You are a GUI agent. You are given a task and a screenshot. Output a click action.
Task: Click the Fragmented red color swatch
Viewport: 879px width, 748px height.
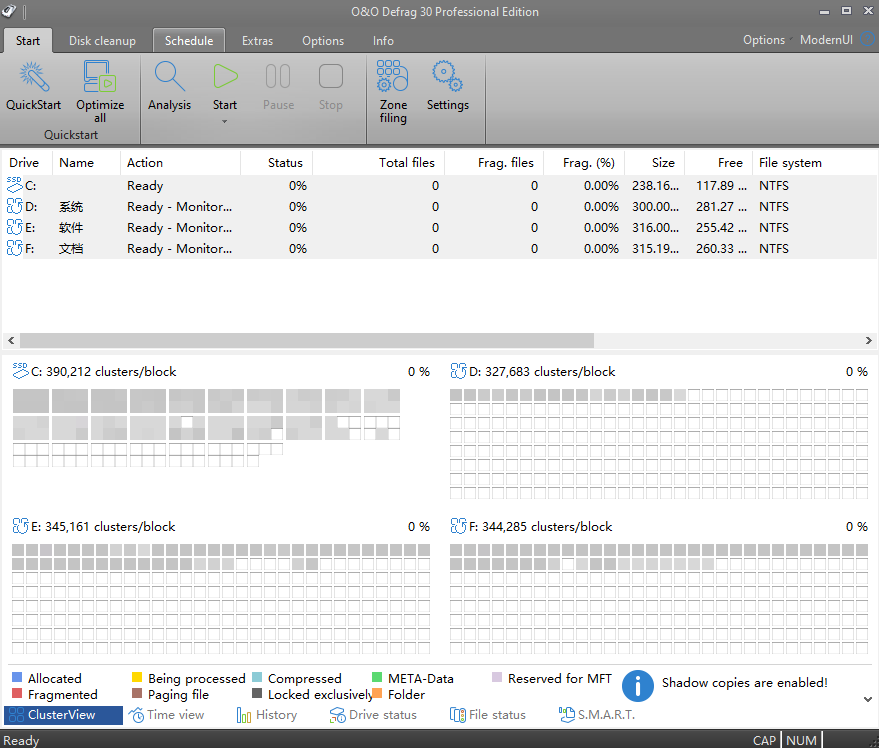coord(17,694)
